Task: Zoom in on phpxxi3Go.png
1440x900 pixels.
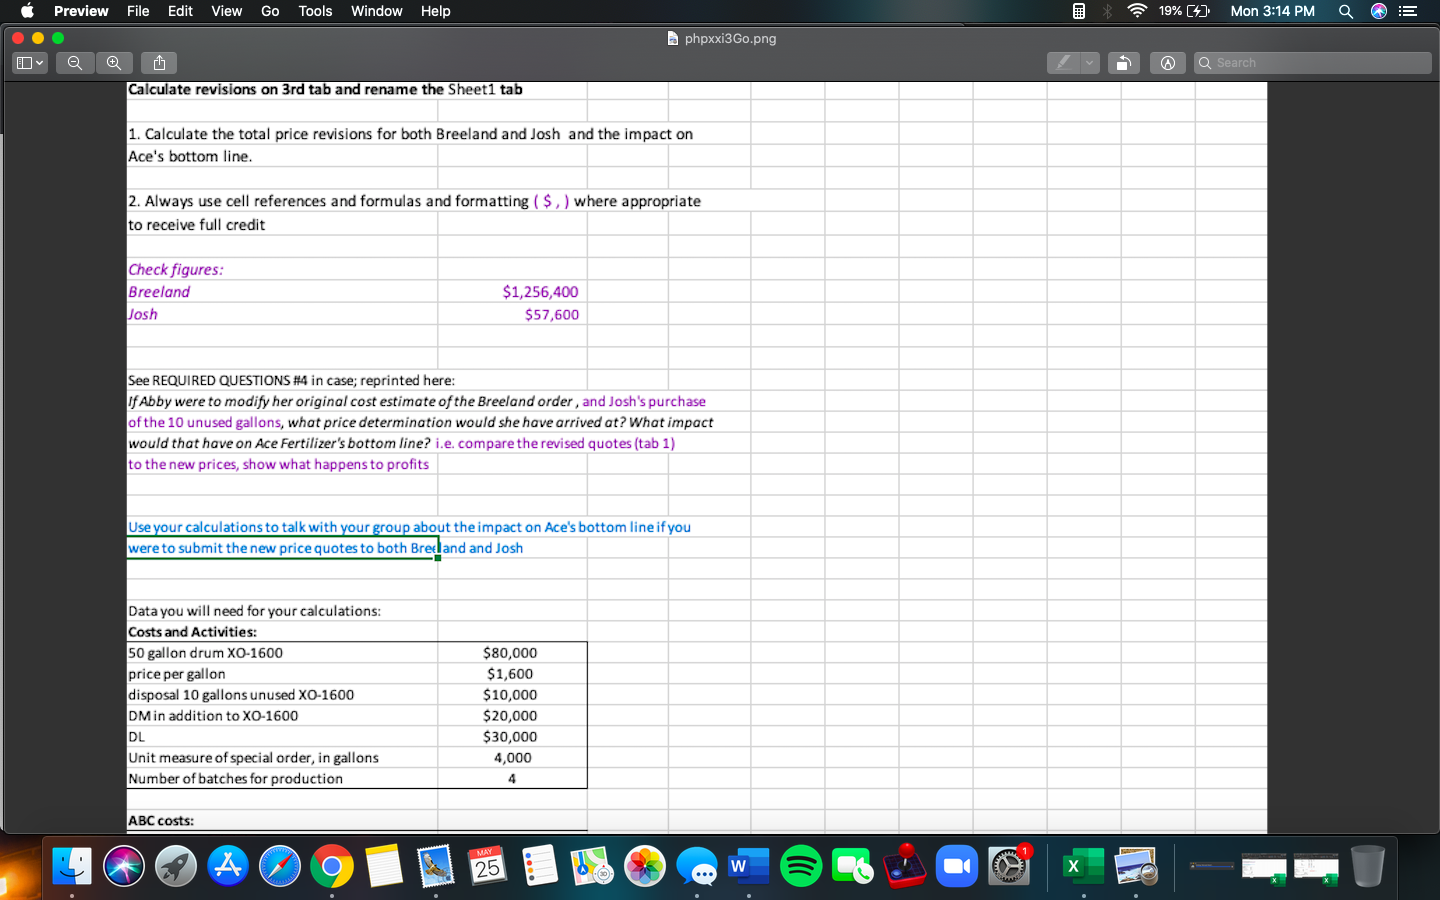Action: (x=114, y=62)
